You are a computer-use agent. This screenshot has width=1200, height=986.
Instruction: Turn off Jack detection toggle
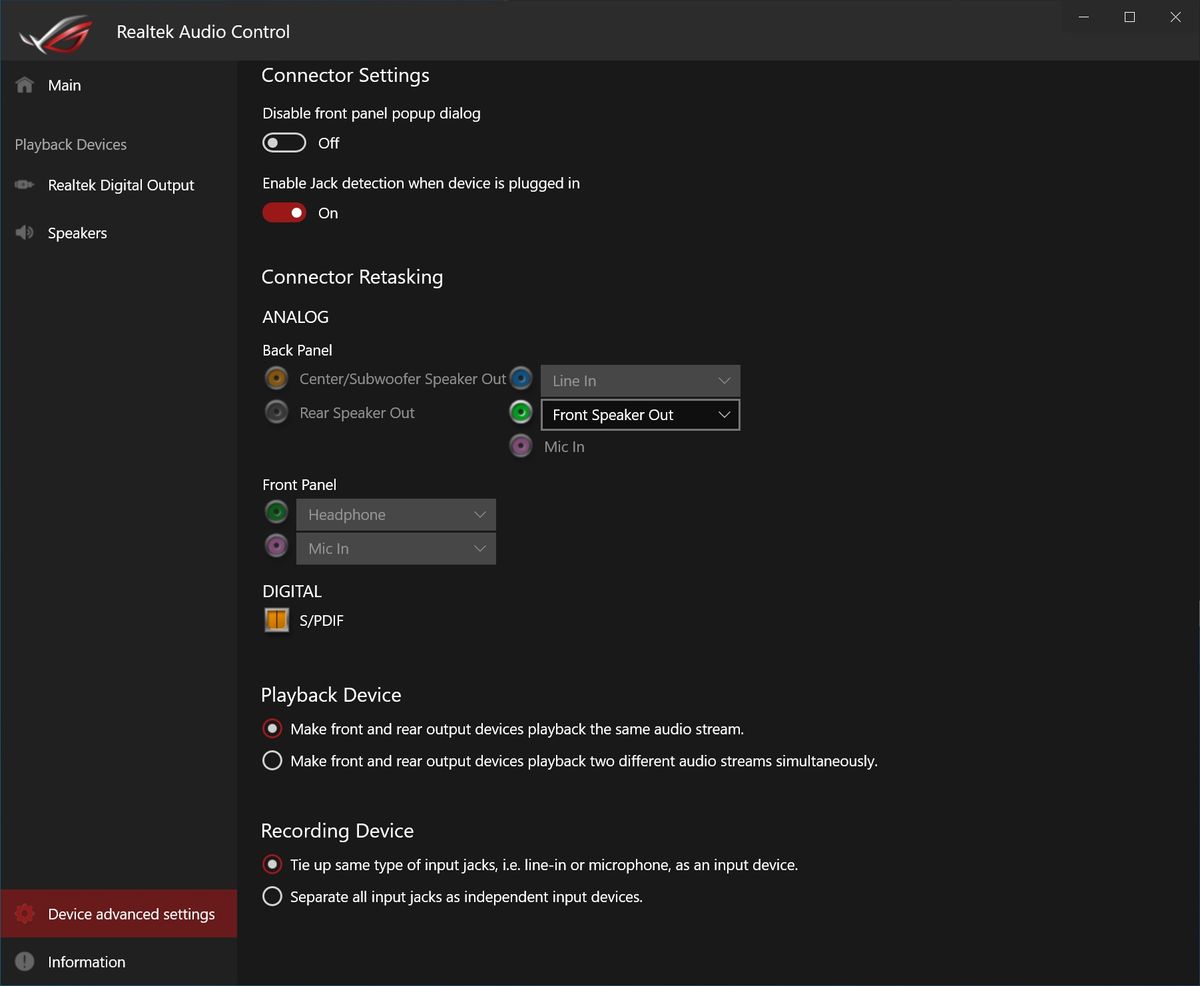[x=284, y=213]
